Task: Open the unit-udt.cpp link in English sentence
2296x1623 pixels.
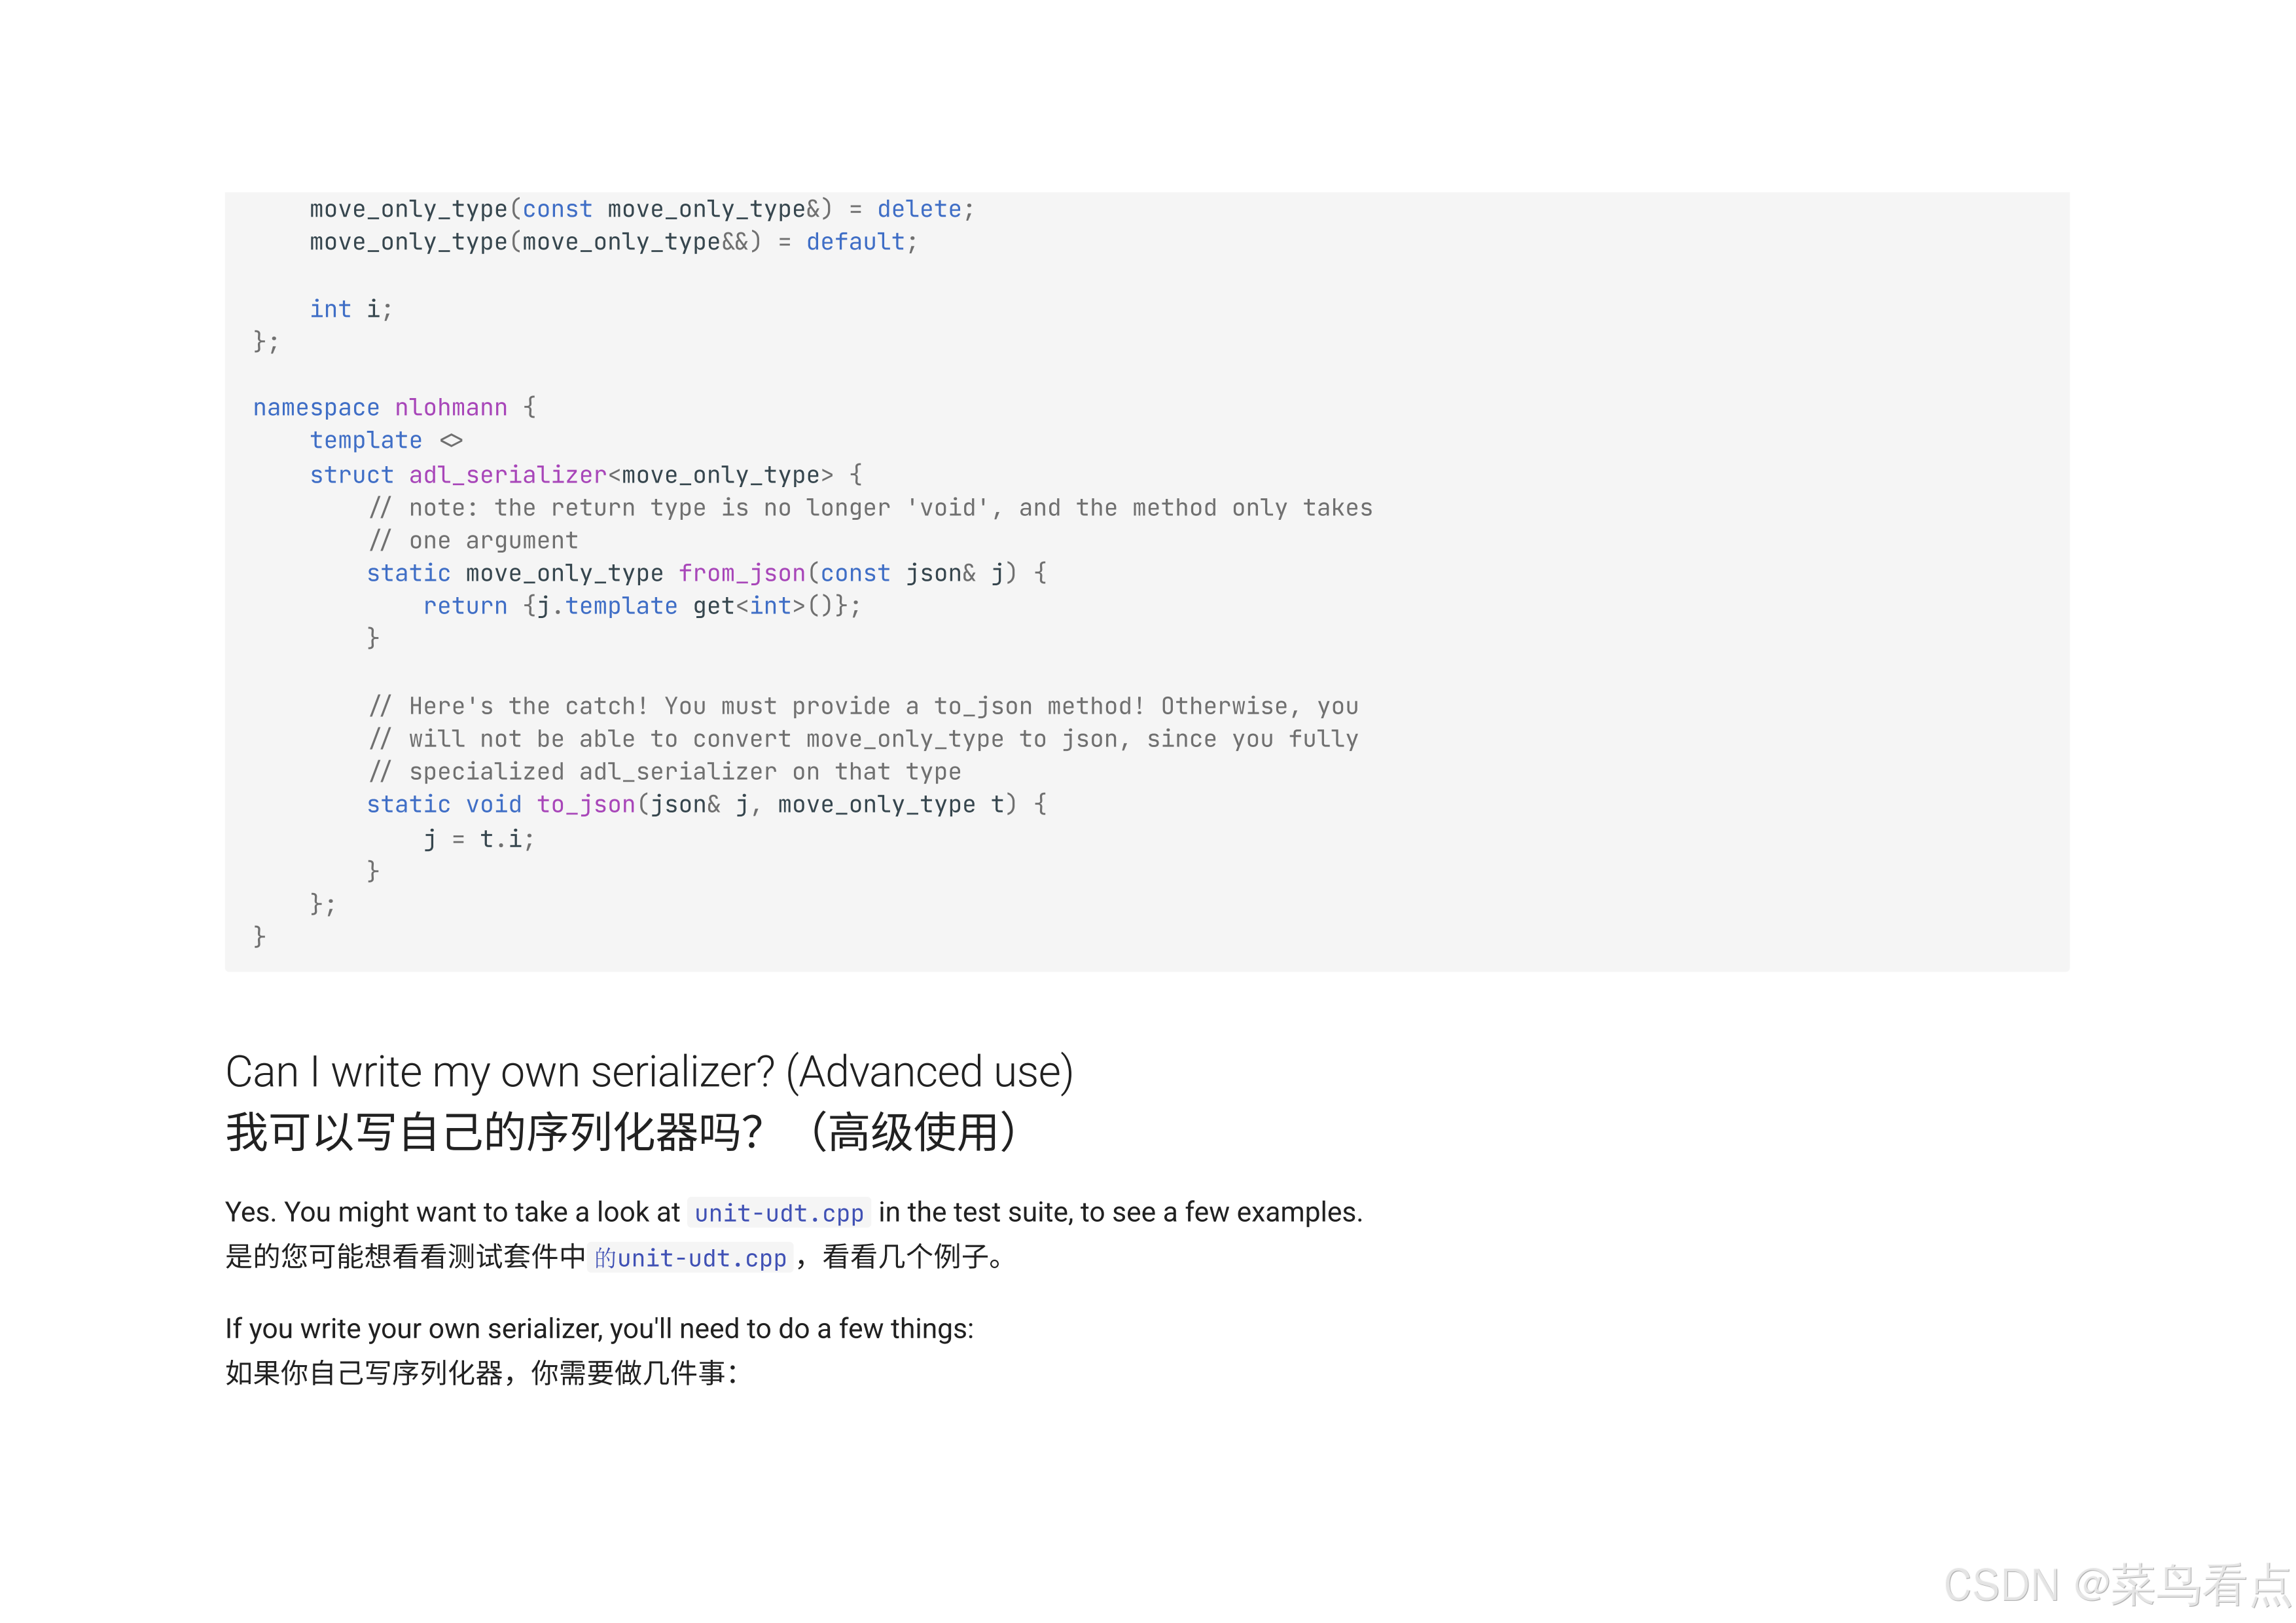Action: click(x=778, y=1213)
